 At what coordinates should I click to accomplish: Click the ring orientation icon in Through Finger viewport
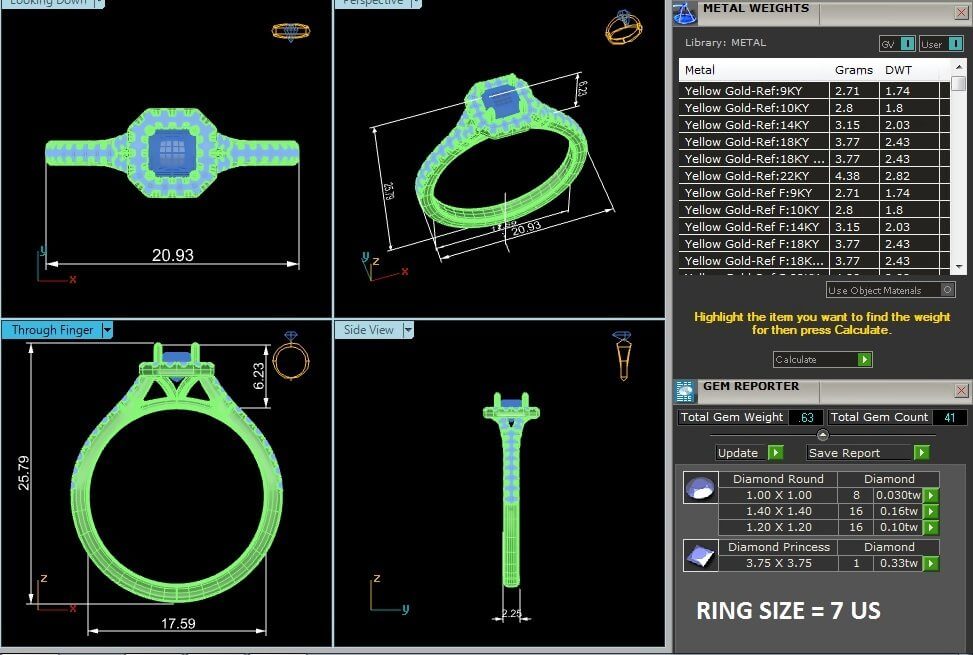tap(290, 357)
